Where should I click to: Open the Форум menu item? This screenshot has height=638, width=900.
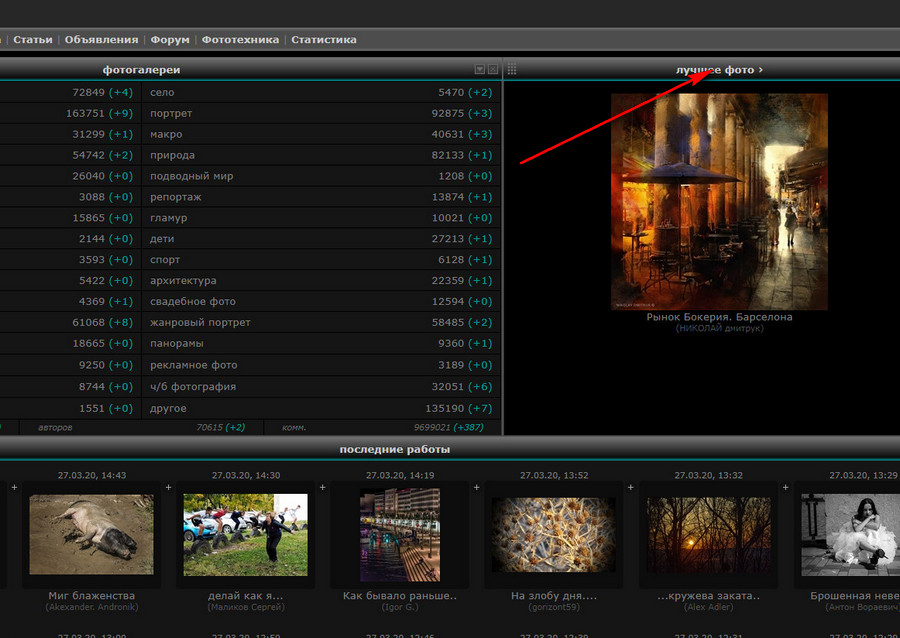click(x=170, y=40)
